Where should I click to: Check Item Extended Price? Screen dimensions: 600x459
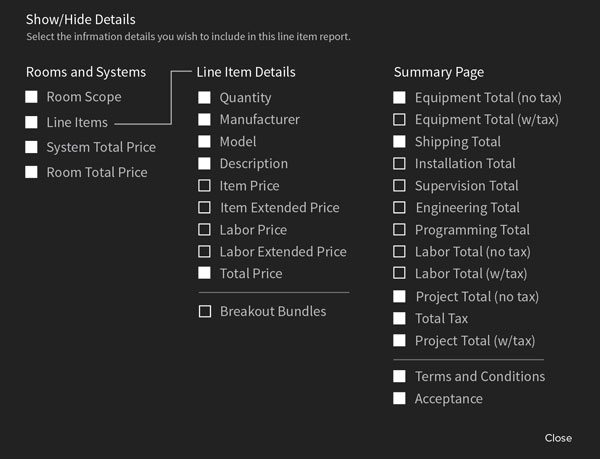[204, 208]
